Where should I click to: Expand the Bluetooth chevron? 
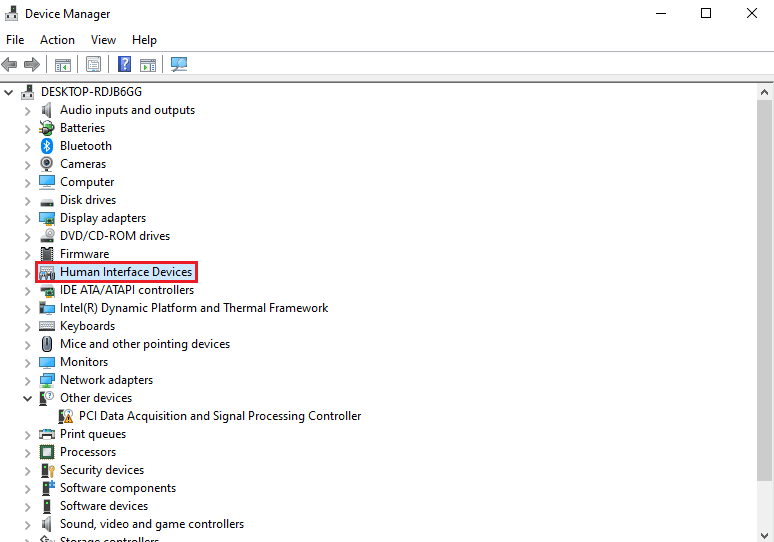[x=28, y=147]
